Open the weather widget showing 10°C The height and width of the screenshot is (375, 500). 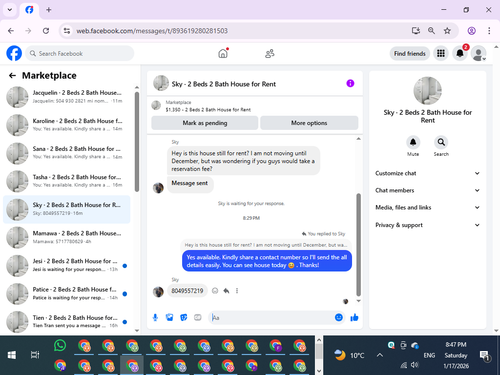coord(349,355)
